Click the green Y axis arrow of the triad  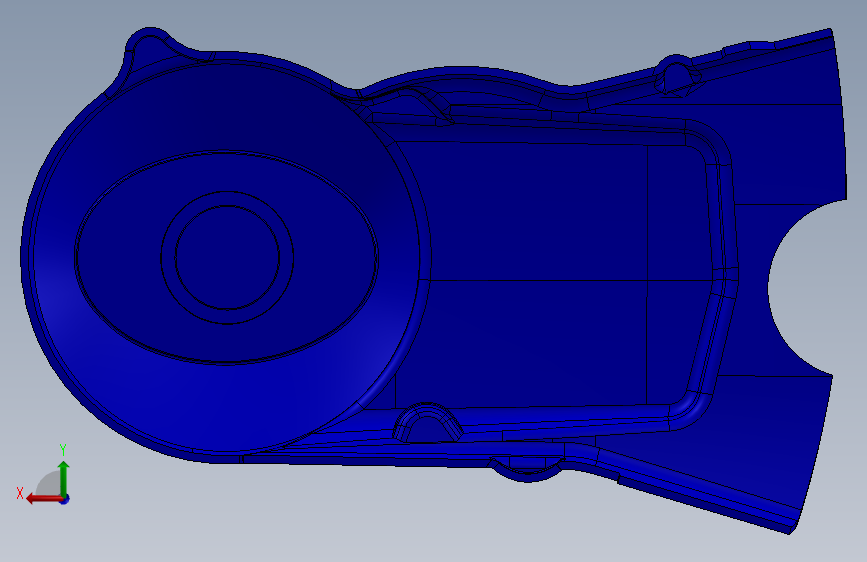coord(64,478)
